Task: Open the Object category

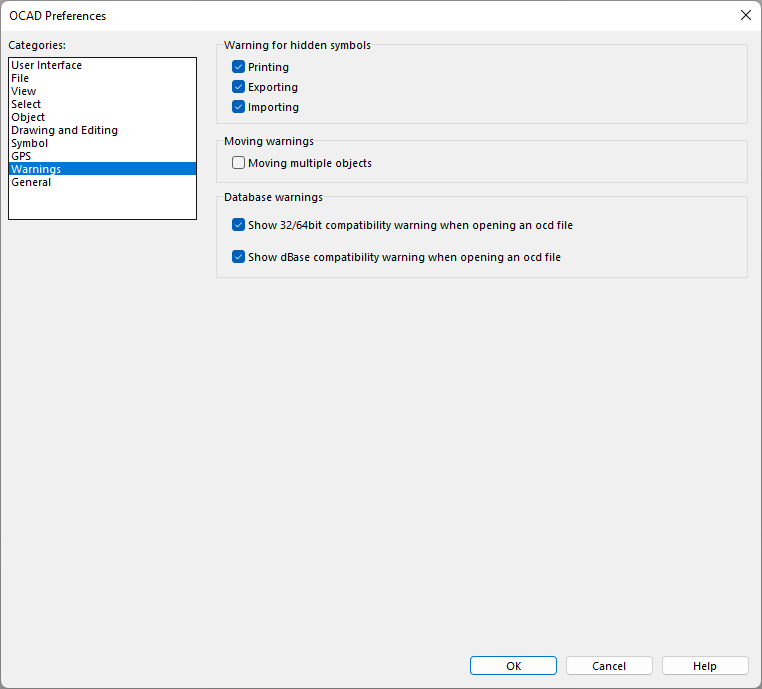Action: 103,117
